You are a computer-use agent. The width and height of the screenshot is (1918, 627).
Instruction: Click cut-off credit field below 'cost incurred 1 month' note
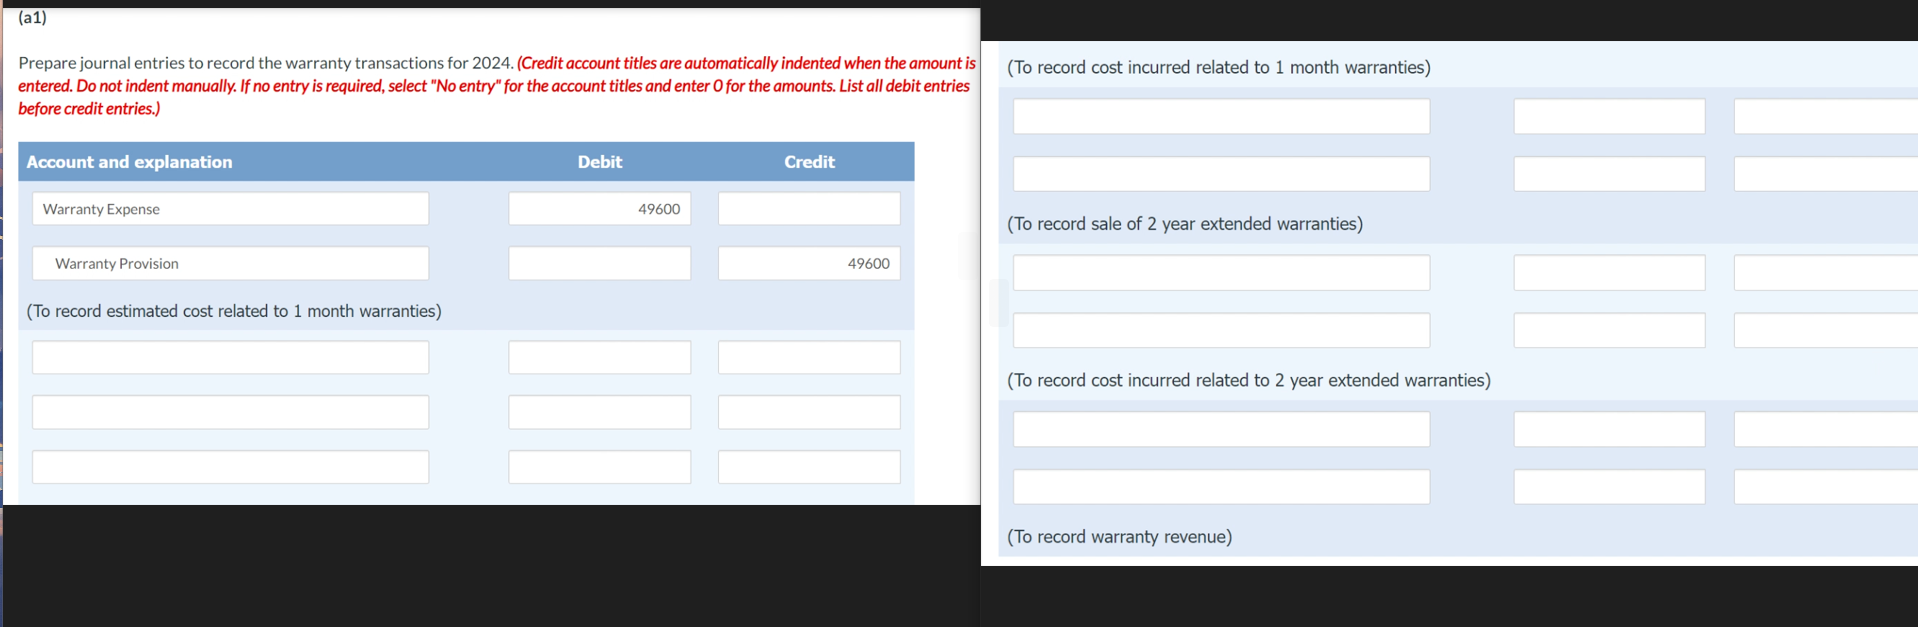coord(1826,116)
